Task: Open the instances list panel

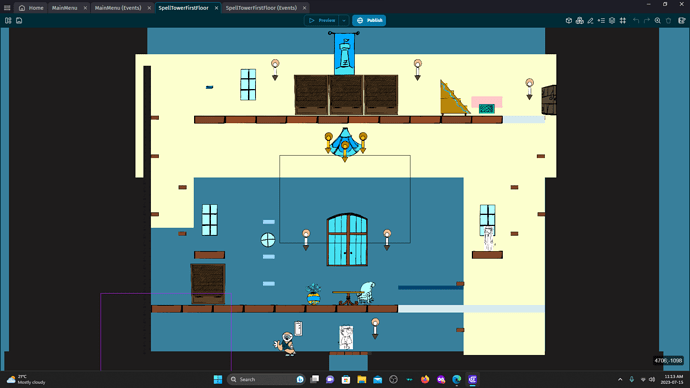Action: click(x=601, y=20)
